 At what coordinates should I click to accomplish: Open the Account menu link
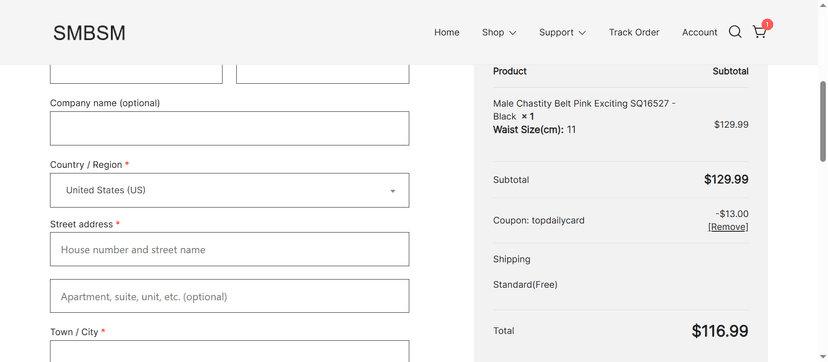(x=699, y=32)
